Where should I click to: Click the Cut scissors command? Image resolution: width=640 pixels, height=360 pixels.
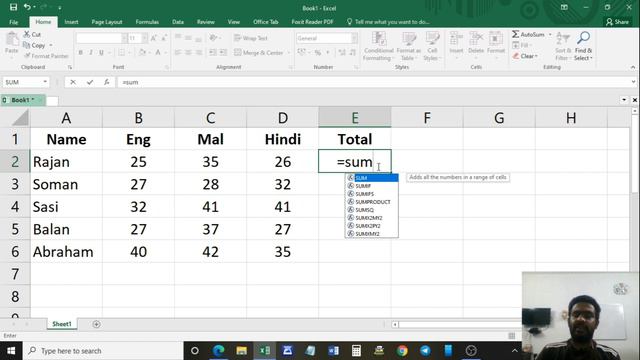pyautogui.click(x=32, y=34)
